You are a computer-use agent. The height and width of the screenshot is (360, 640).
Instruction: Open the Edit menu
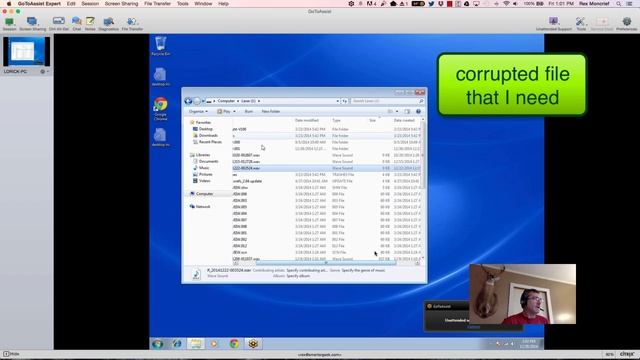click(x=71, y=4)
